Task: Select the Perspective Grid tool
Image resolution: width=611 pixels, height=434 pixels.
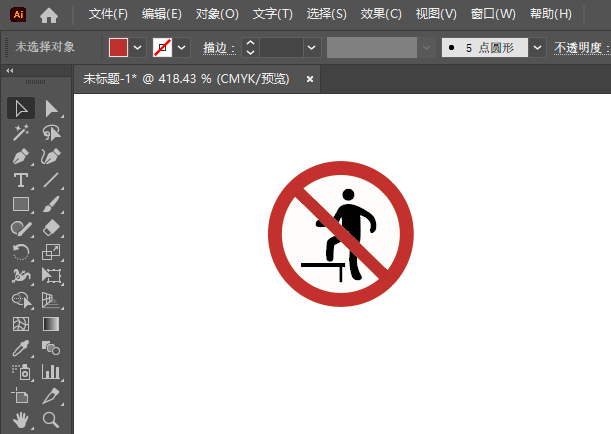Action: pos(51,300)
